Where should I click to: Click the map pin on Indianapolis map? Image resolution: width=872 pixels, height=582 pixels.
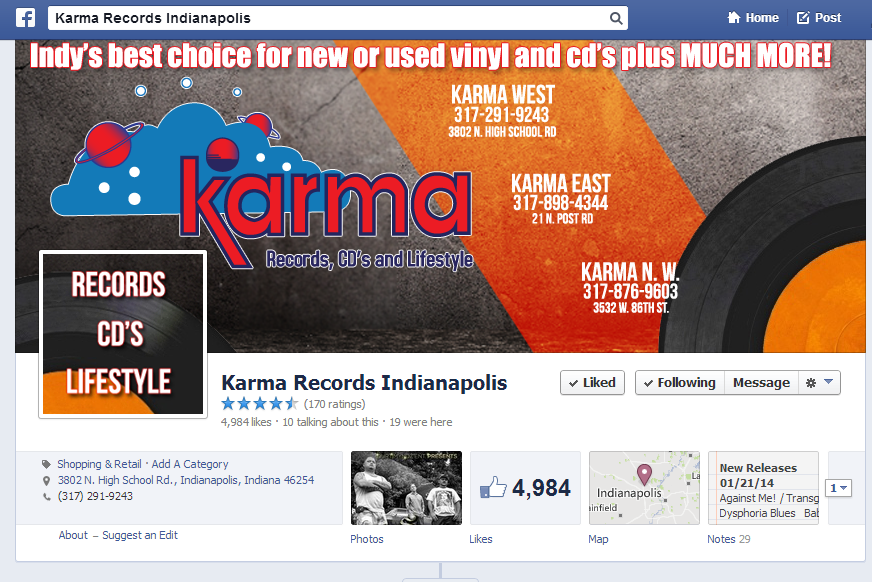tap(644, 474)
